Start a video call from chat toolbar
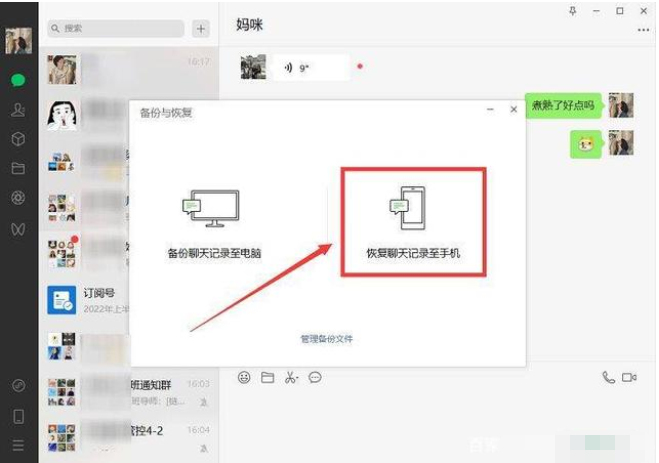Screen dimensions: 659x463 point(629,377)
